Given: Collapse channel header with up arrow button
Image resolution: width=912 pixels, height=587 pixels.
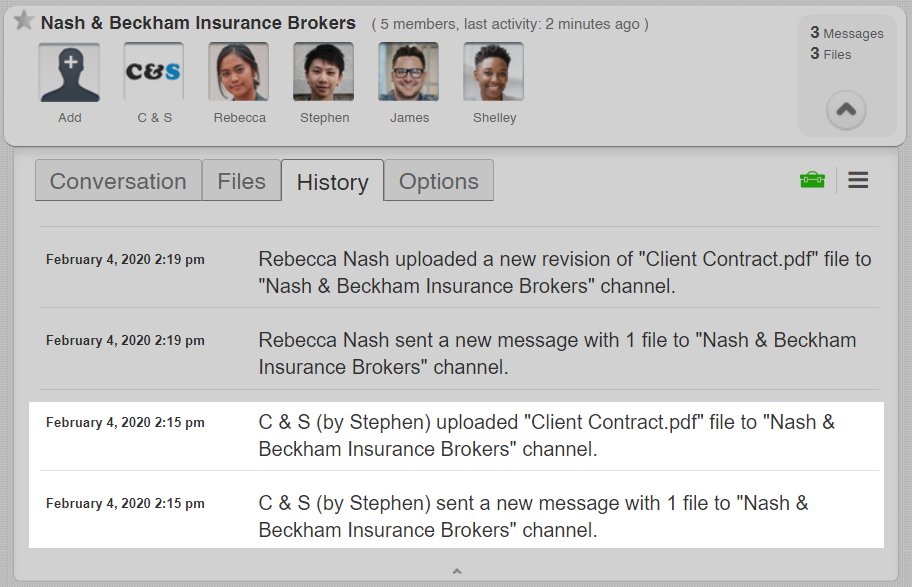Looking at the screenshot, I should pos(846,110).
